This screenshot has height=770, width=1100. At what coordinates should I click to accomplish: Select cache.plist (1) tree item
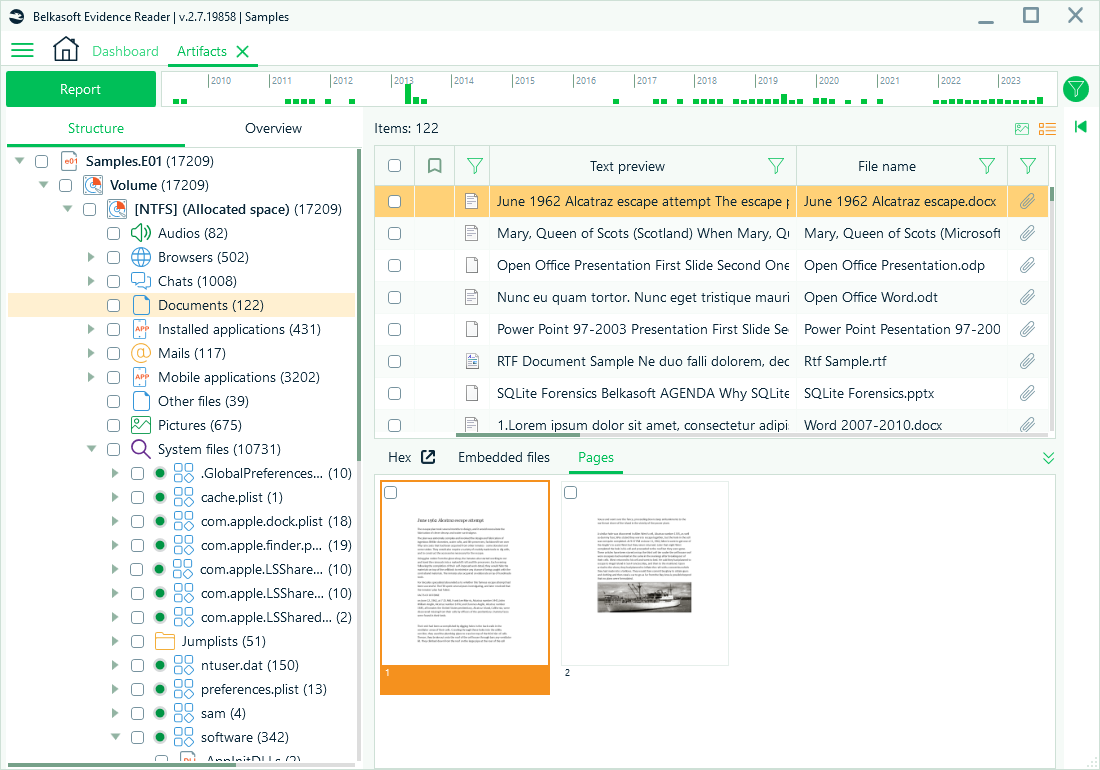pyautogui.click(x=241, y=497)
